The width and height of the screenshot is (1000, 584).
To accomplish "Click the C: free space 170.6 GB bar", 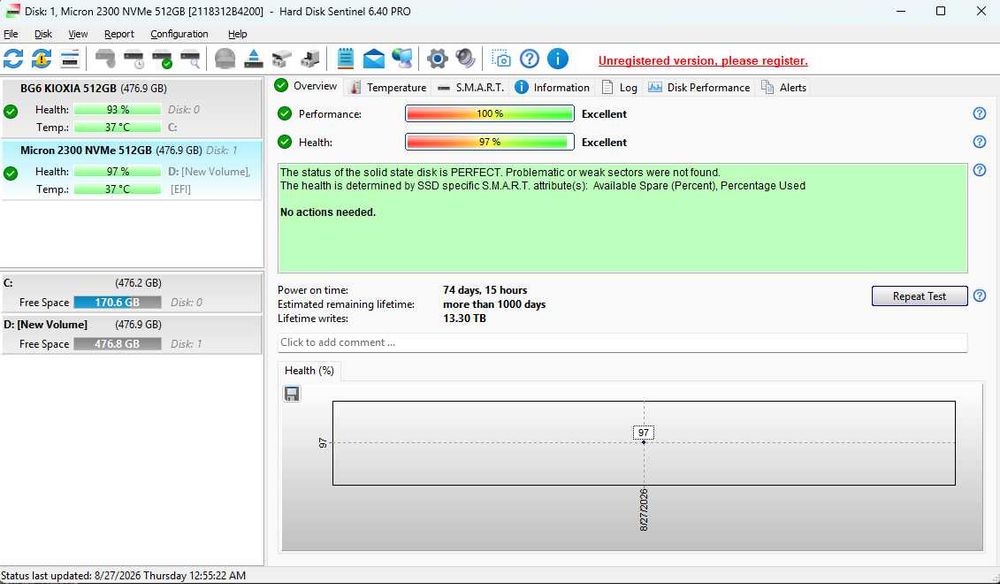I will (117, 302).
